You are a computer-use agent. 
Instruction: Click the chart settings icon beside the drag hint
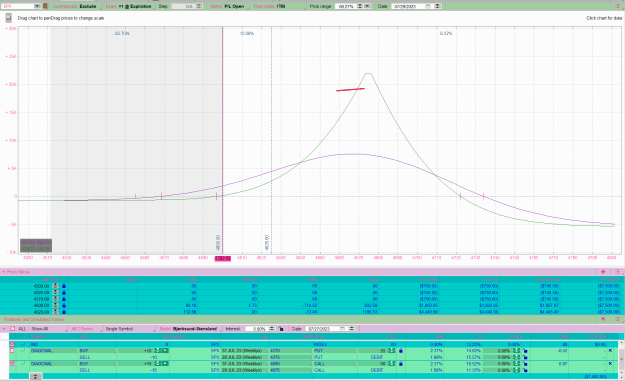click(x=8, y=18)
